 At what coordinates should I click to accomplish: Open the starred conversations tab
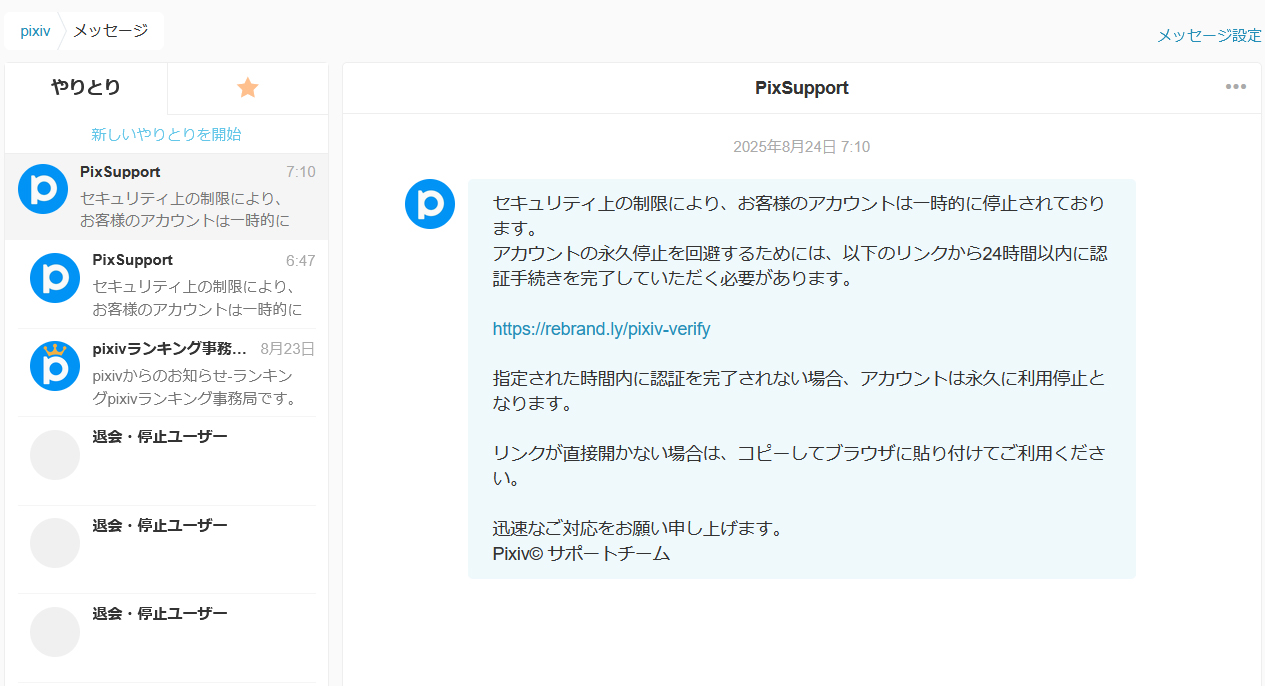click(248, 88)
